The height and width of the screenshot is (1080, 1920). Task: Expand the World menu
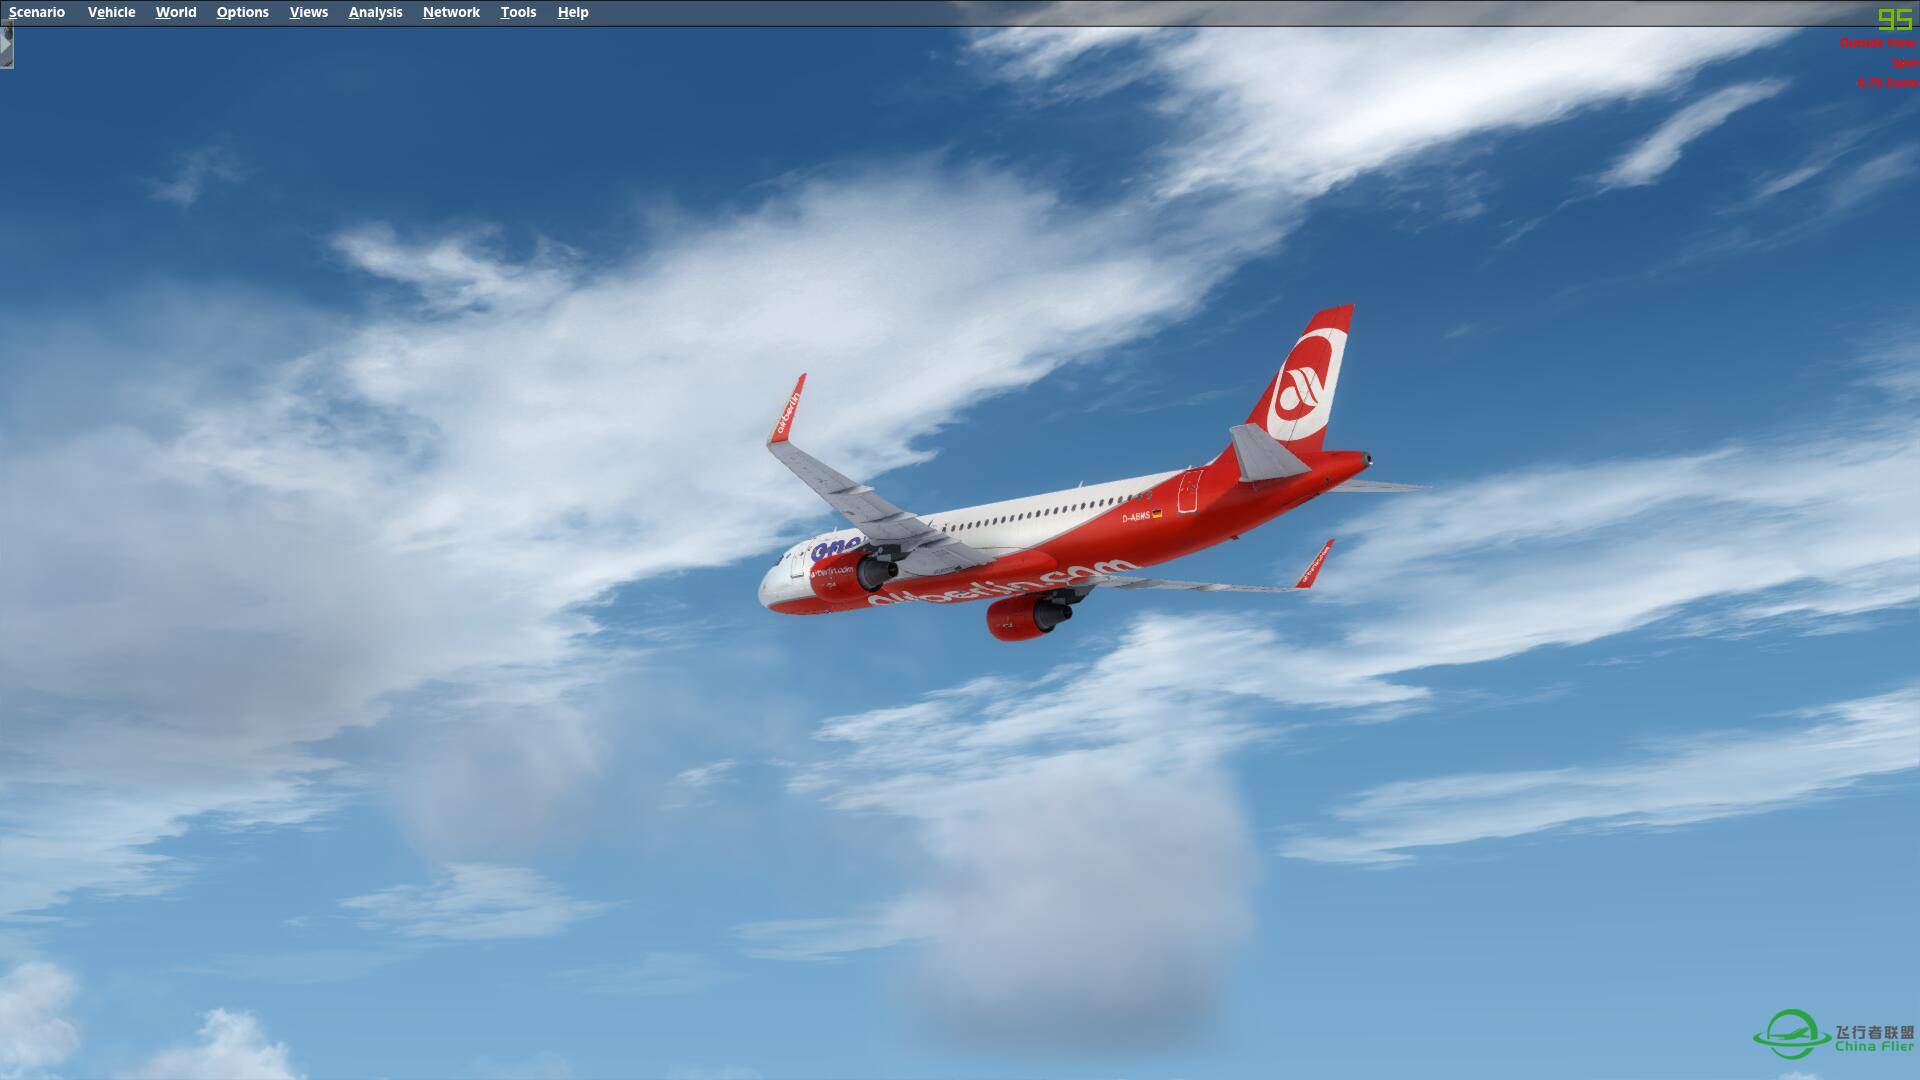click(173, 12)
